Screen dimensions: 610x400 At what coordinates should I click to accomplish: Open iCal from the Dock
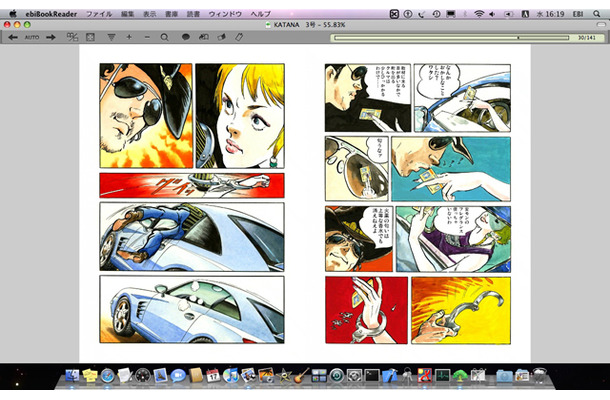click(x=213, y=375)
